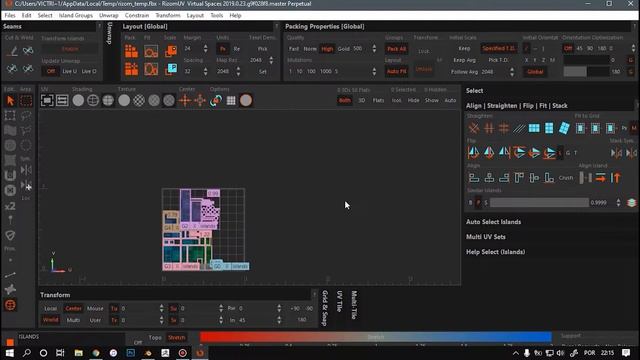Toggle Stretch display mode
Viewport: 640px width, 360px height.
177,338
